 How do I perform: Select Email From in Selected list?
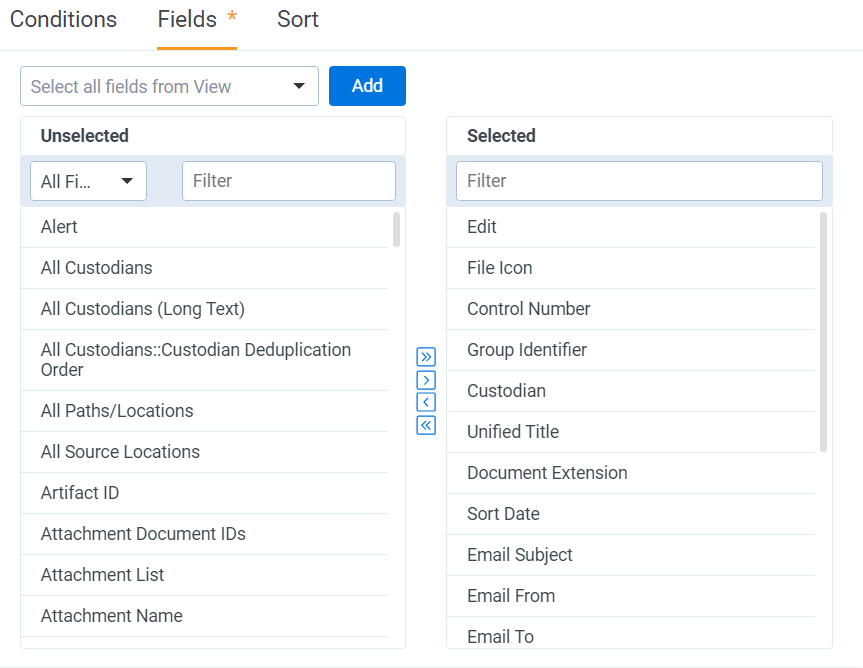[x=631, y=596]
